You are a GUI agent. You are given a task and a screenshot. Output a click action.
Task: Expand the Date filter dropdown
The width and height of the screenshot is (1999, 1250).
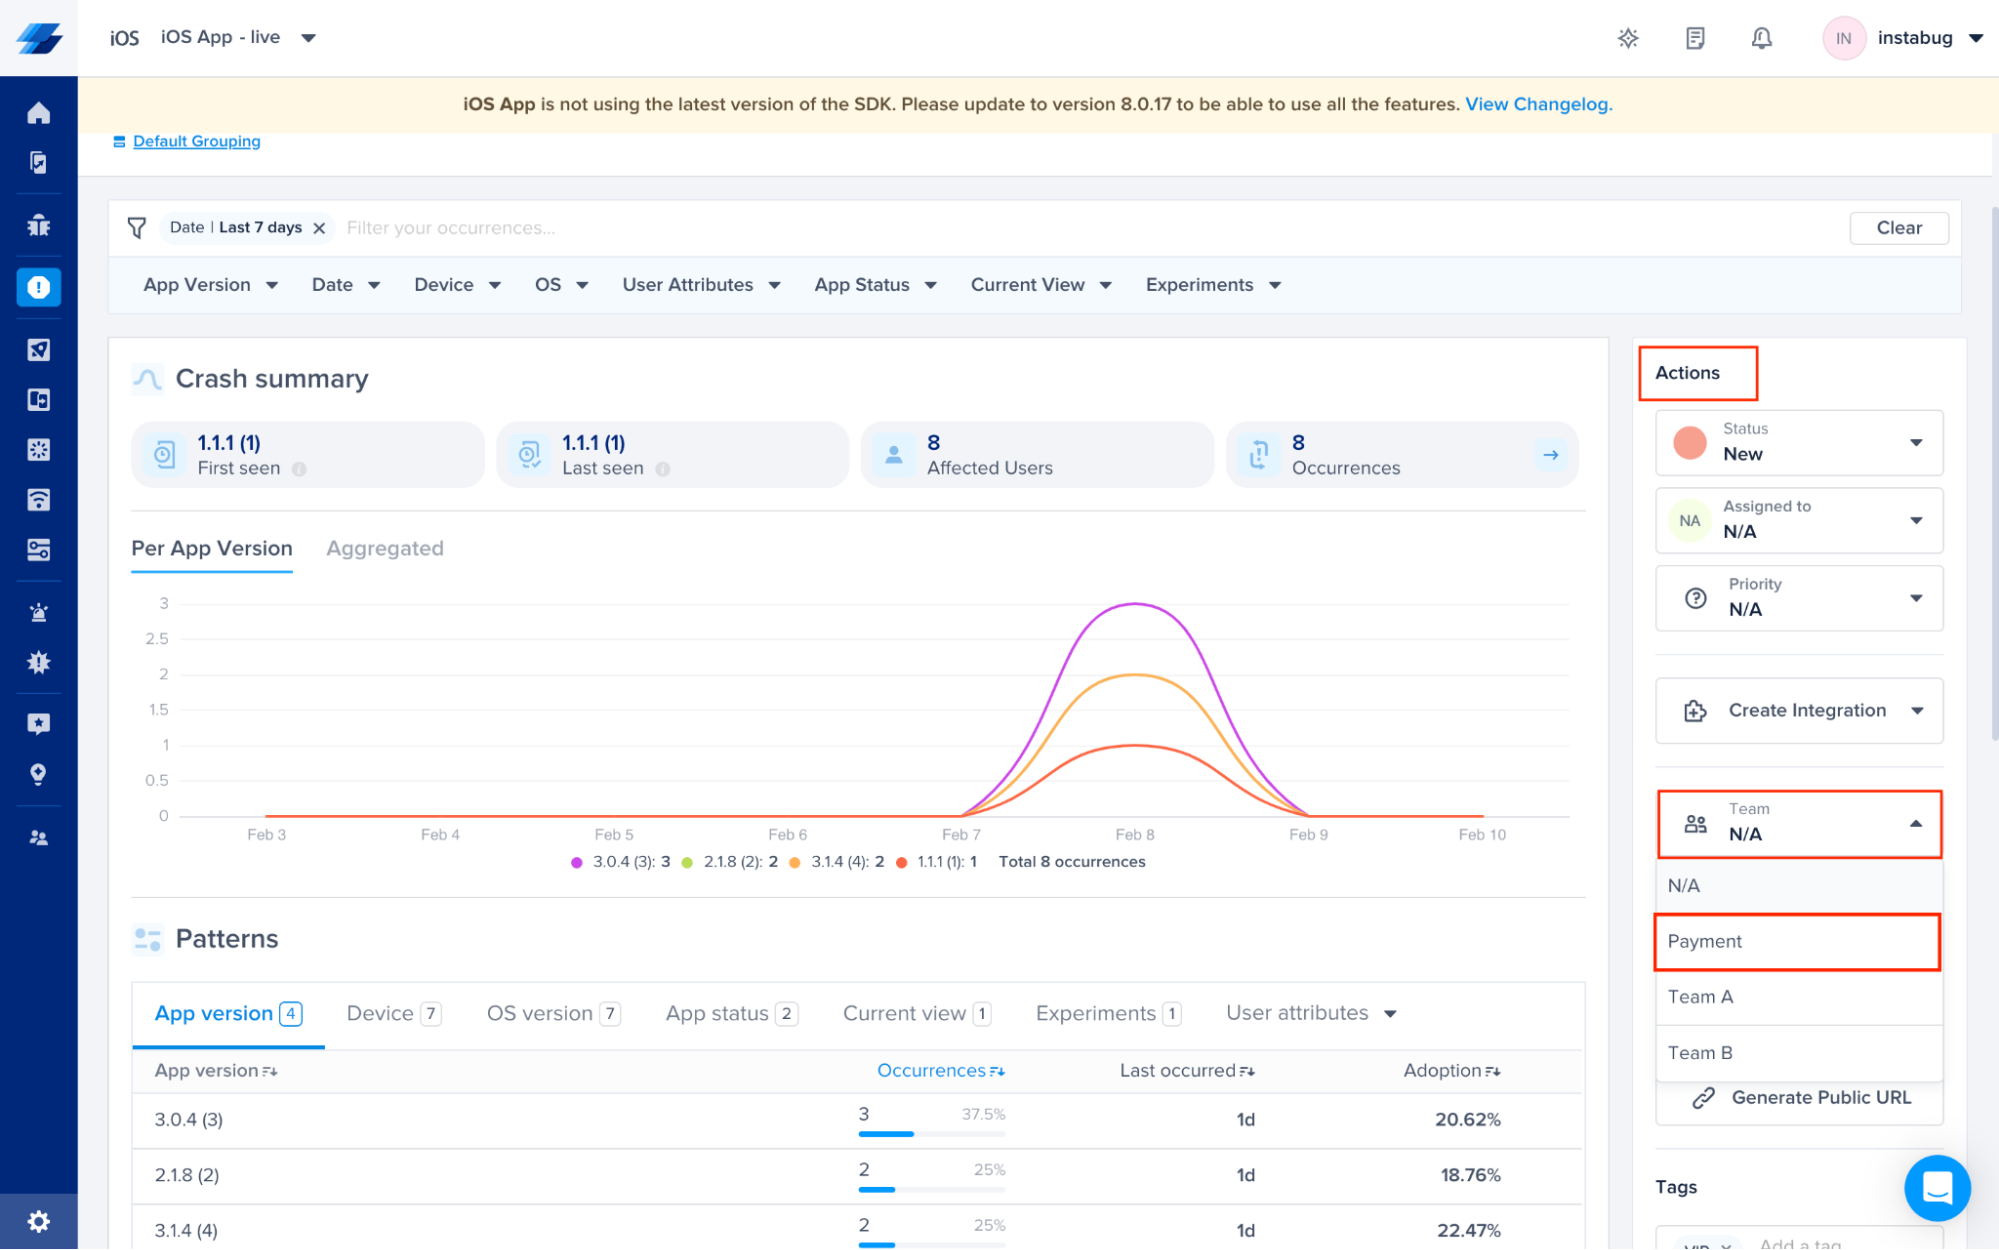345,285
